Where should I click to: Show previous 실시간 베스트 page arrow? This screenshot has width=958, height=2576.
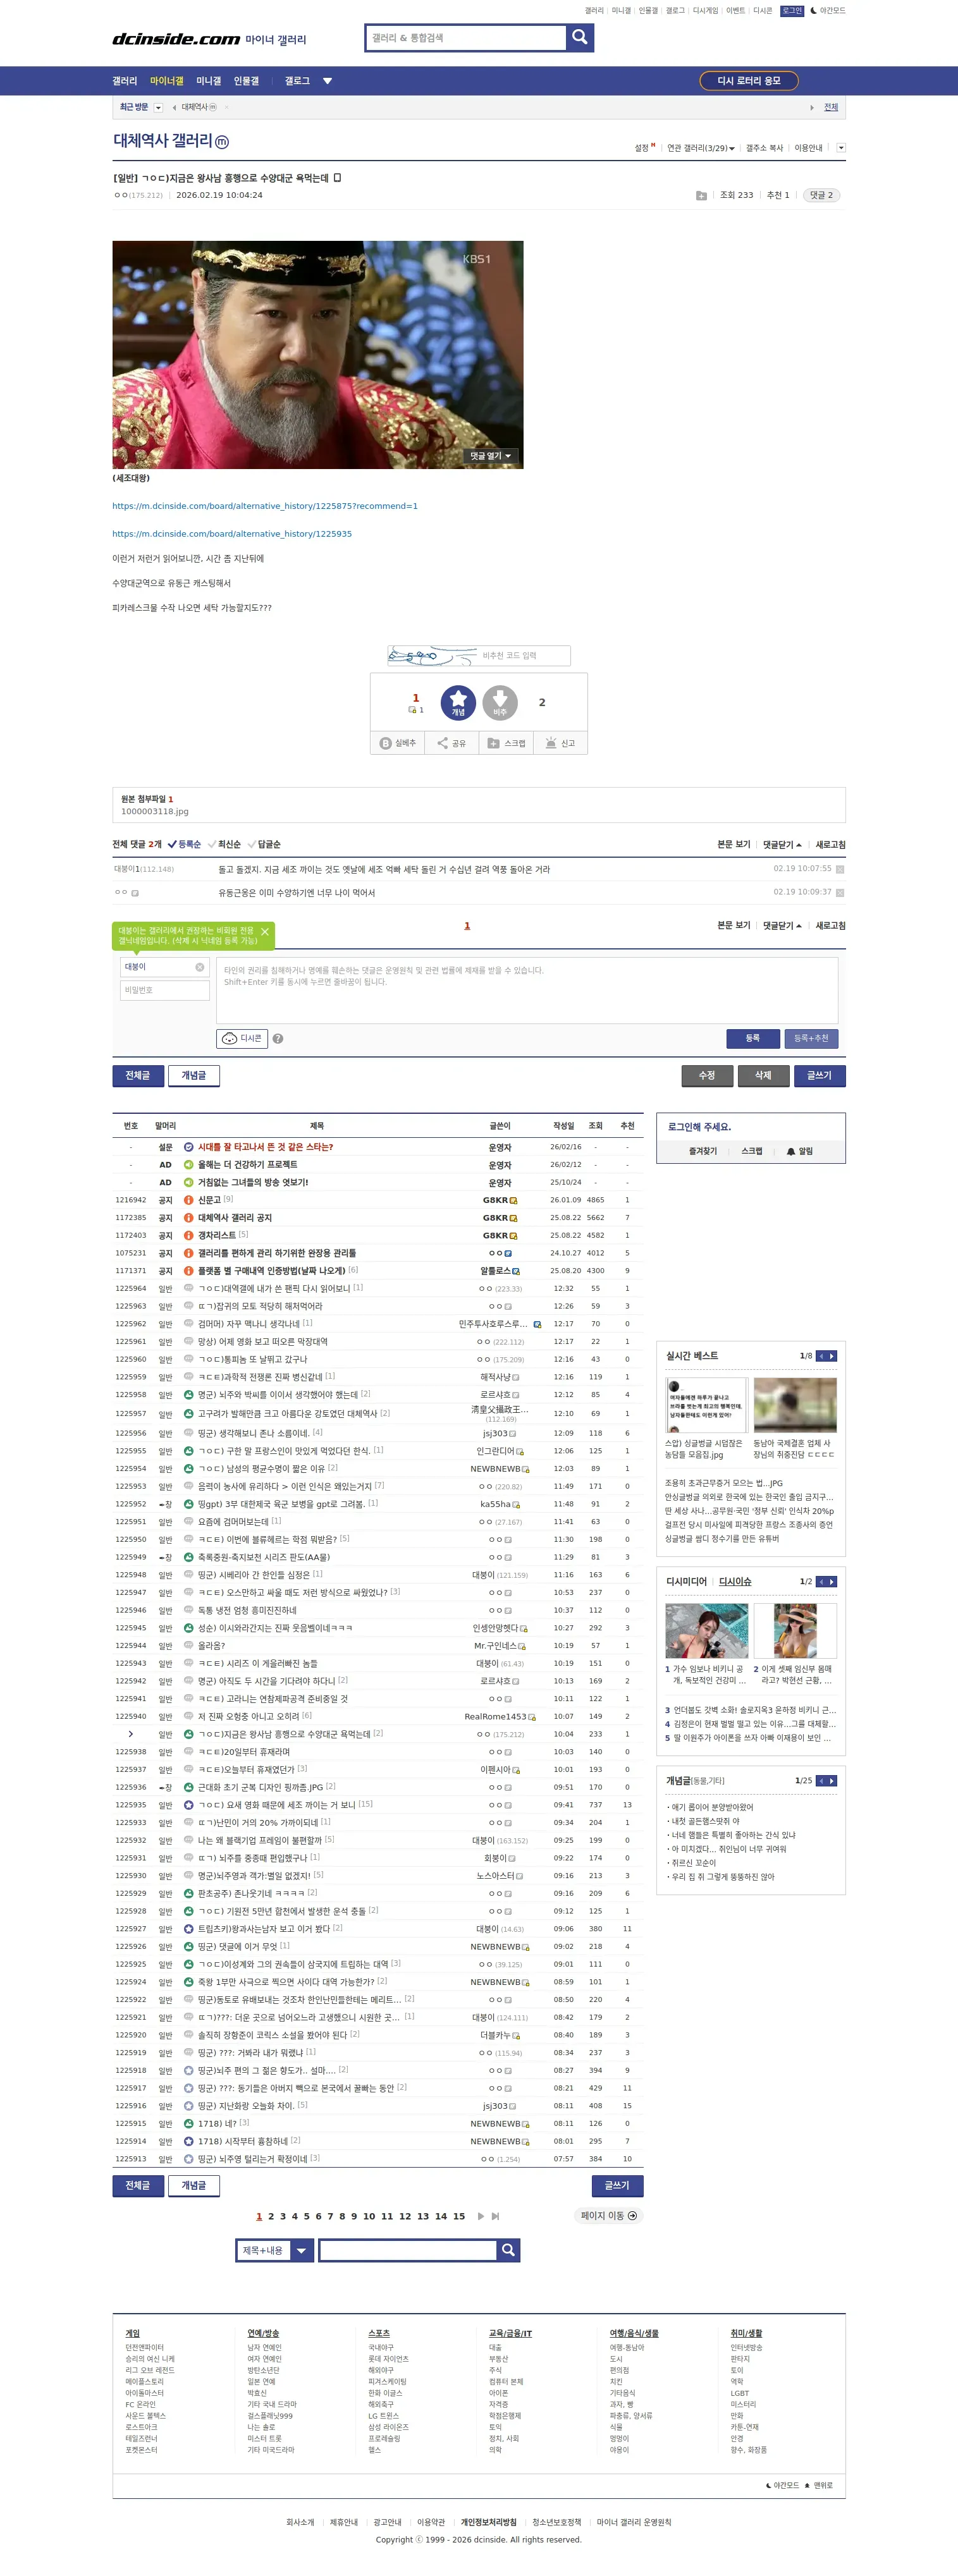[821, 1356]
